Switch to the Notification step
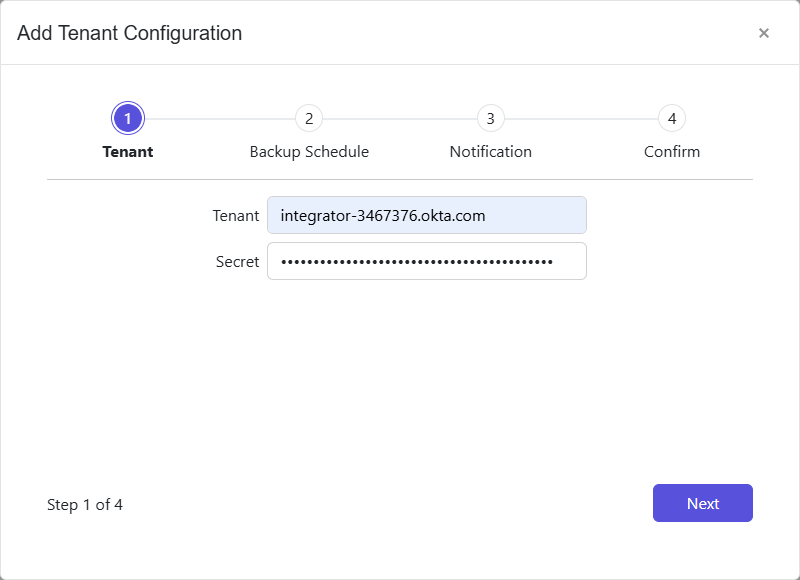This screenshot has width=800, height=580. click(x=490, y=151)
